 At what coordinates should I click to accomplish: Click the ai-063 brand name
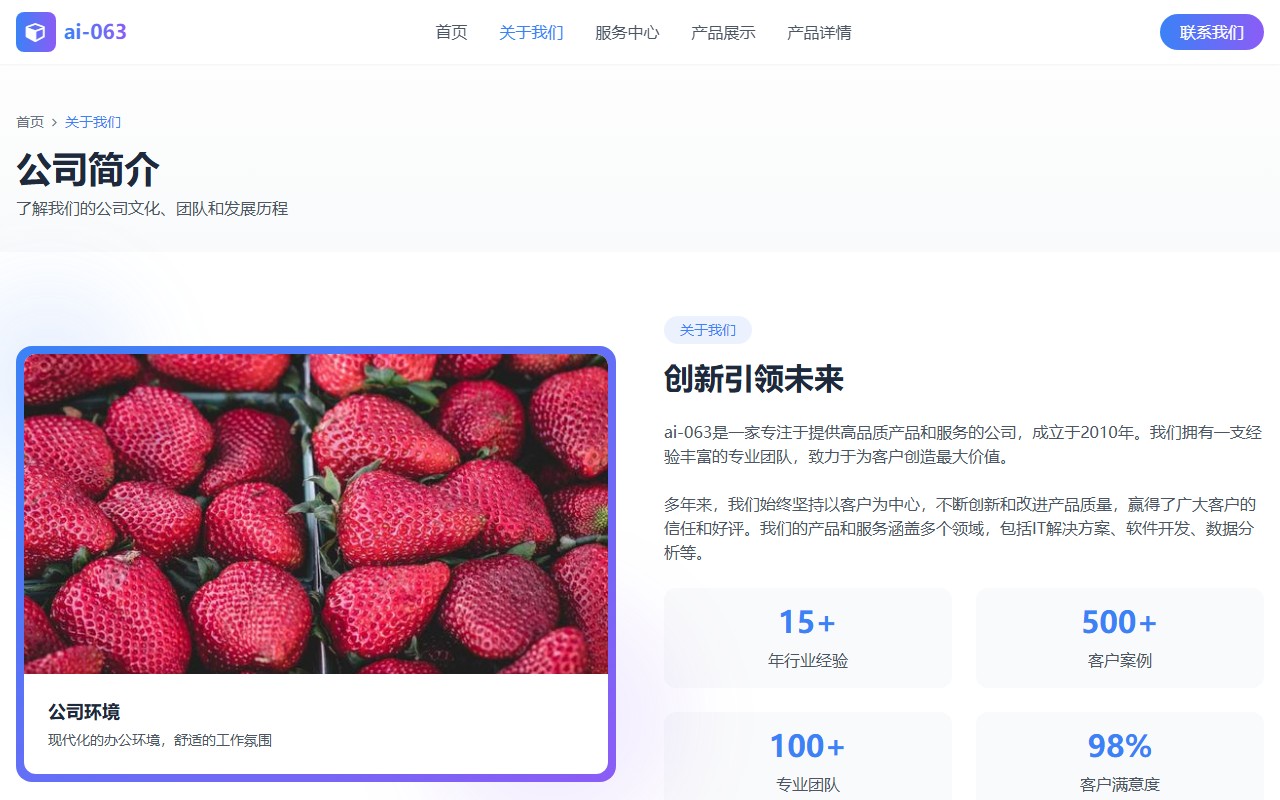click(x=95, y=32)
